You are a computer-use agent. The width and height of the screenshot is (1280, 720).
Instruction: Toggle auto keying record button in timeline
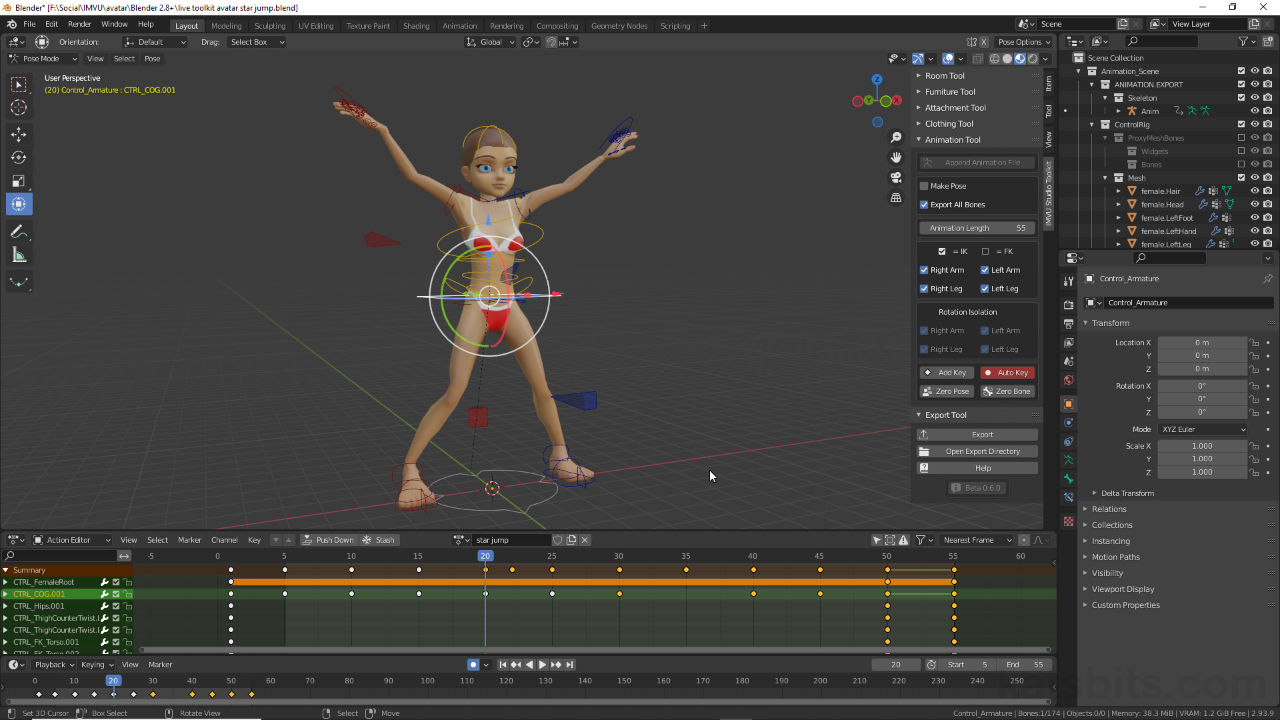point(473,664)
